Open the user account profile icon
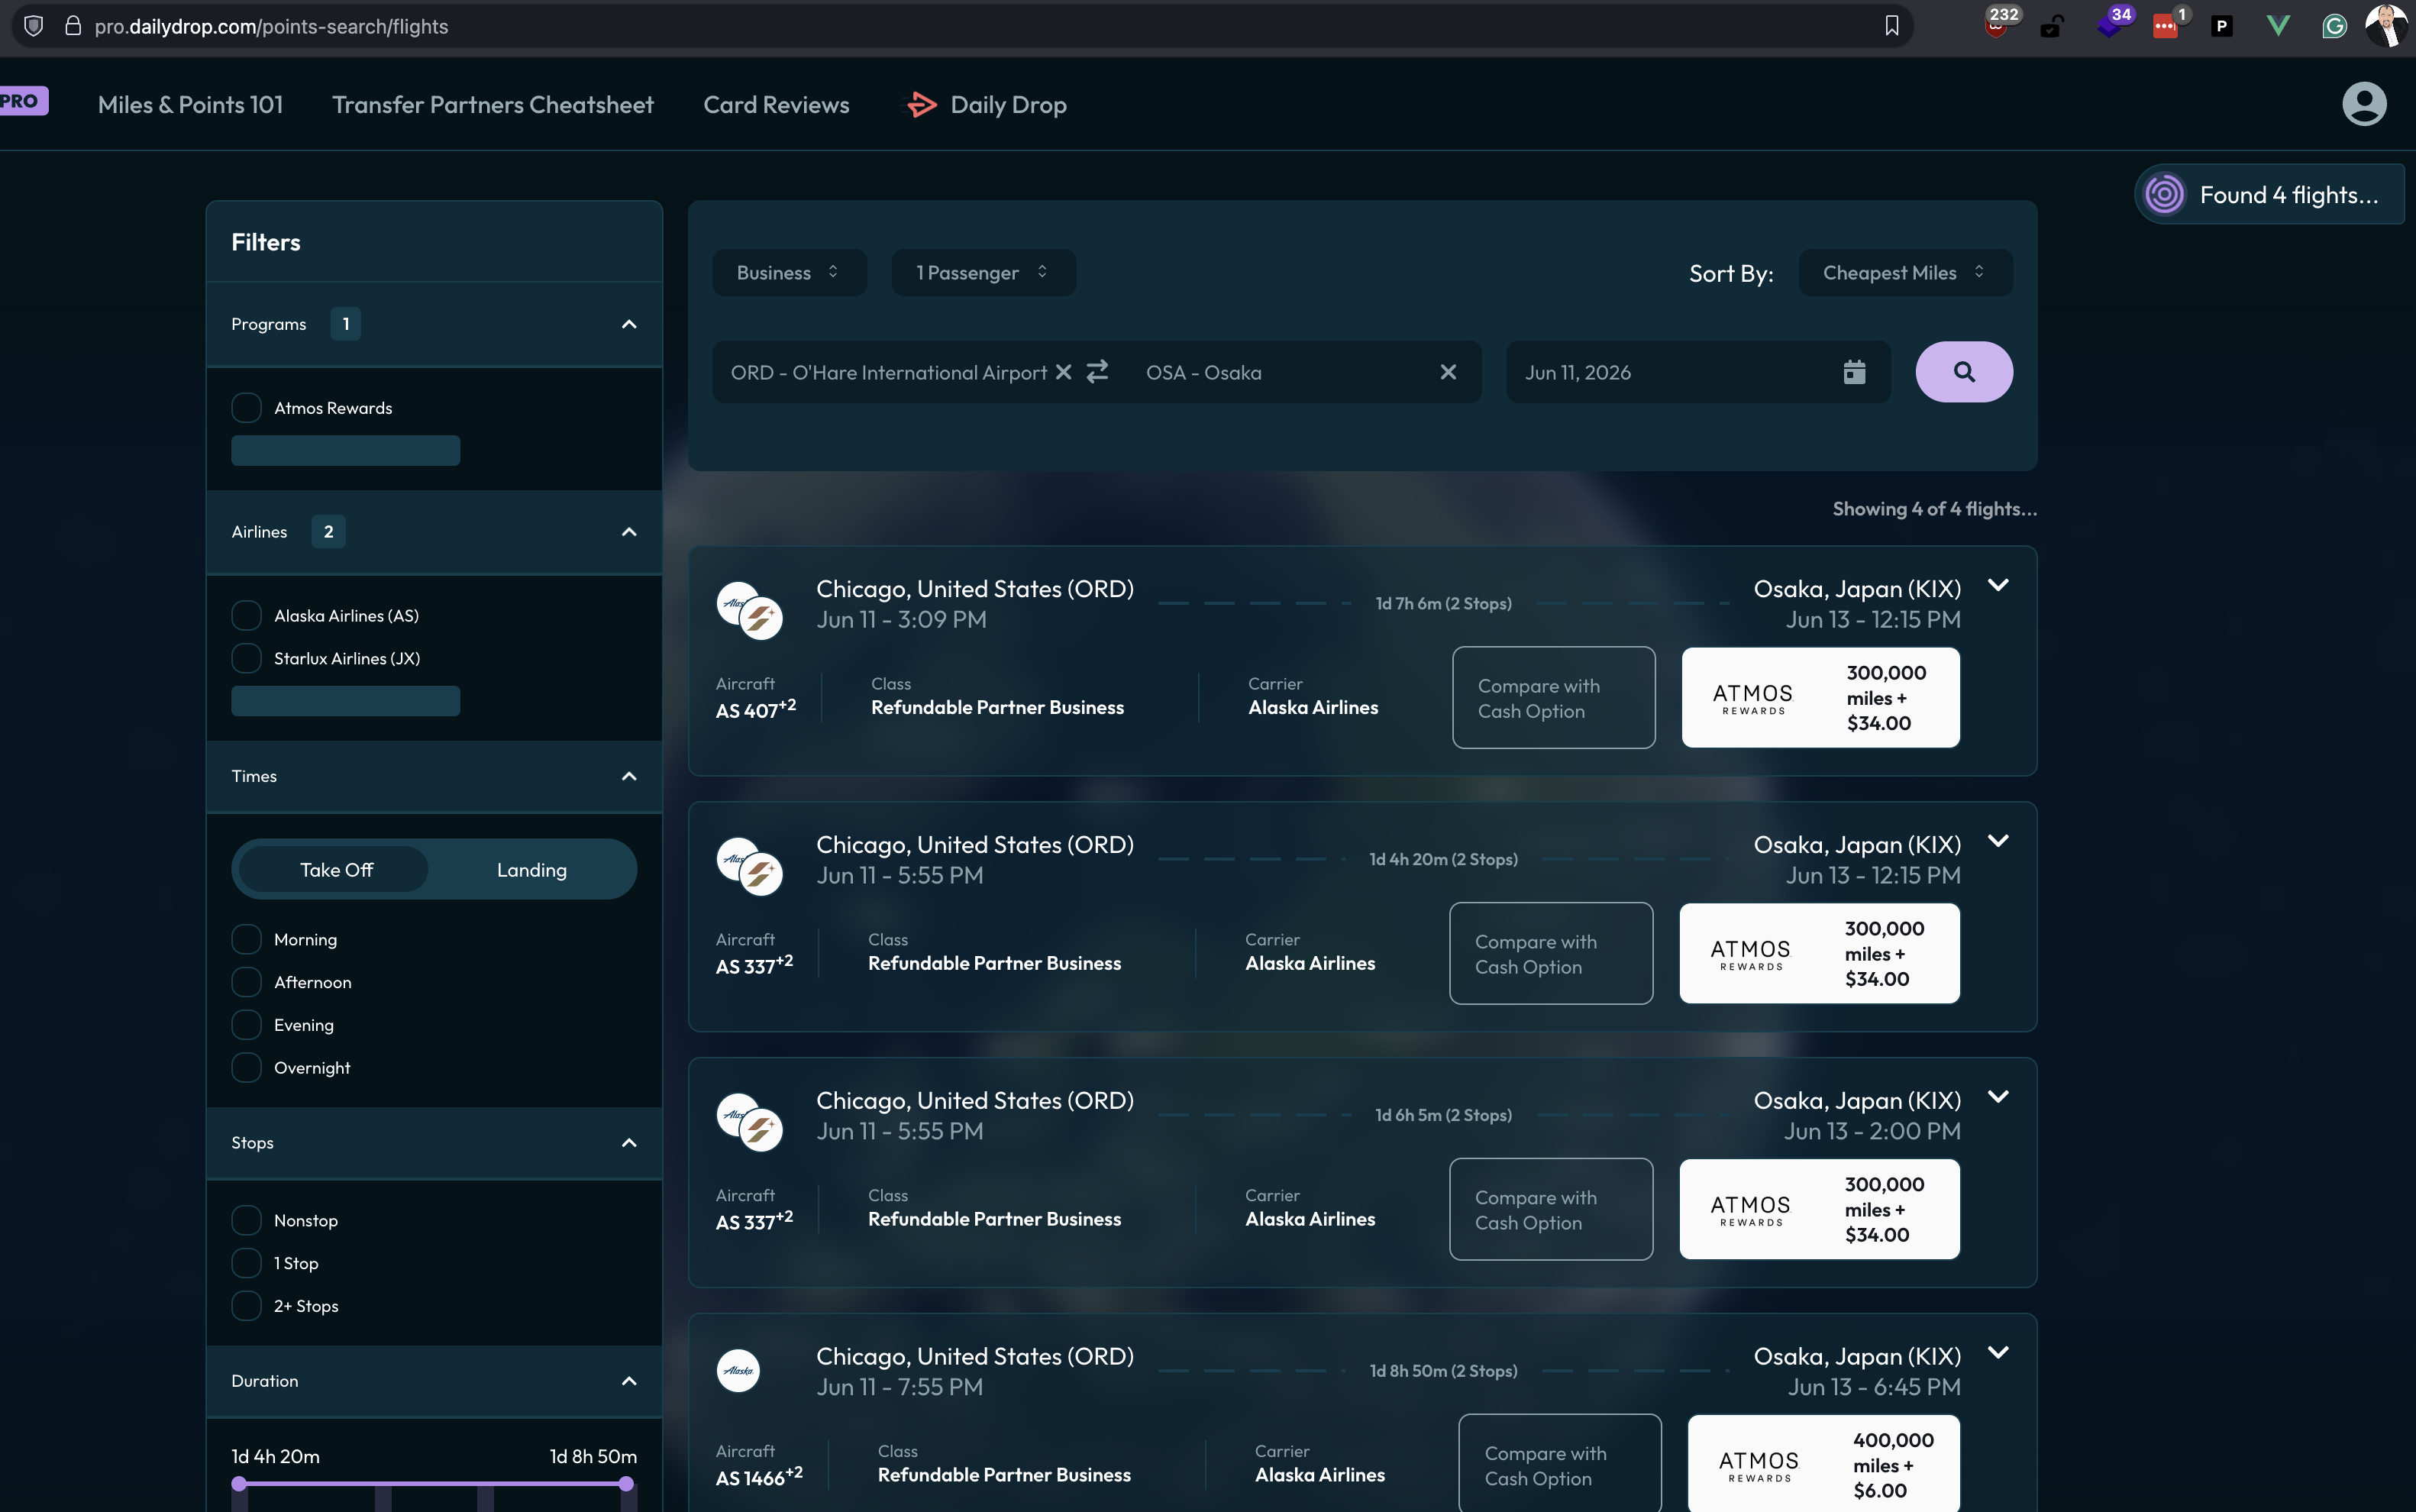This screenshot has height=1512, width=2416. (2363, 104)
